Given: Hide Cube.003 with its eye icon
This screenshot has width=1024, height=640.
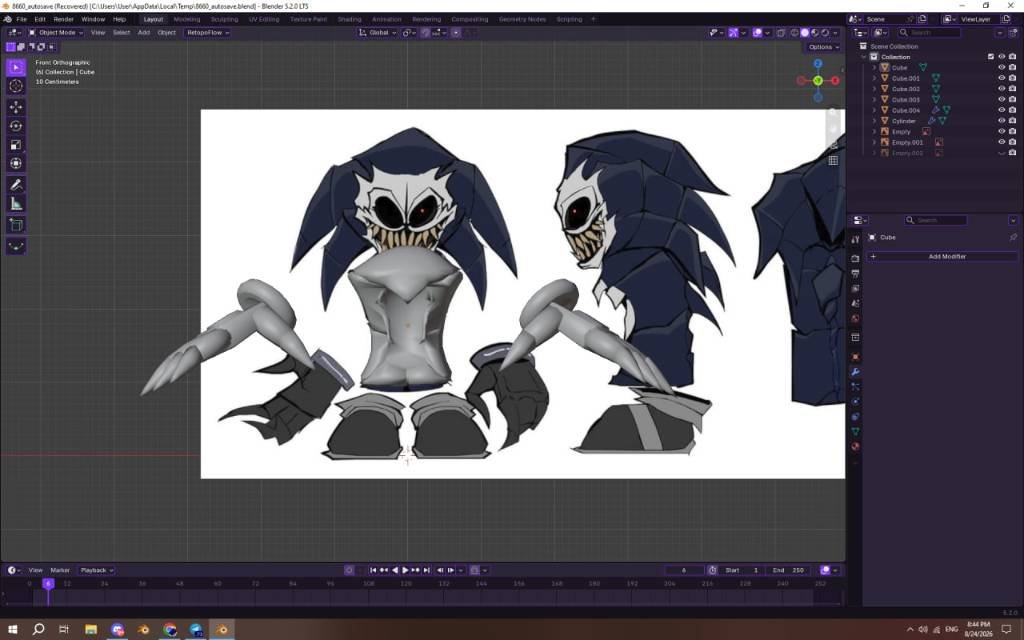Looking at the screenshot, I should pyautogui.click(x=1001, y=99).
